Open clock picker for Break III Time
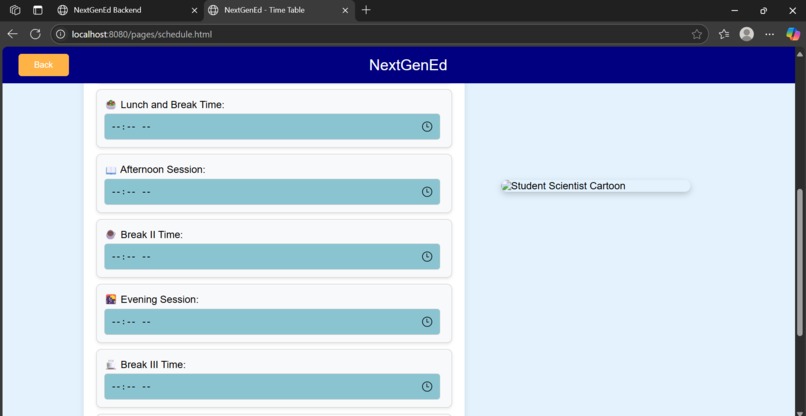806x416 pixels. pyautogui.click(x=427, y=387)
